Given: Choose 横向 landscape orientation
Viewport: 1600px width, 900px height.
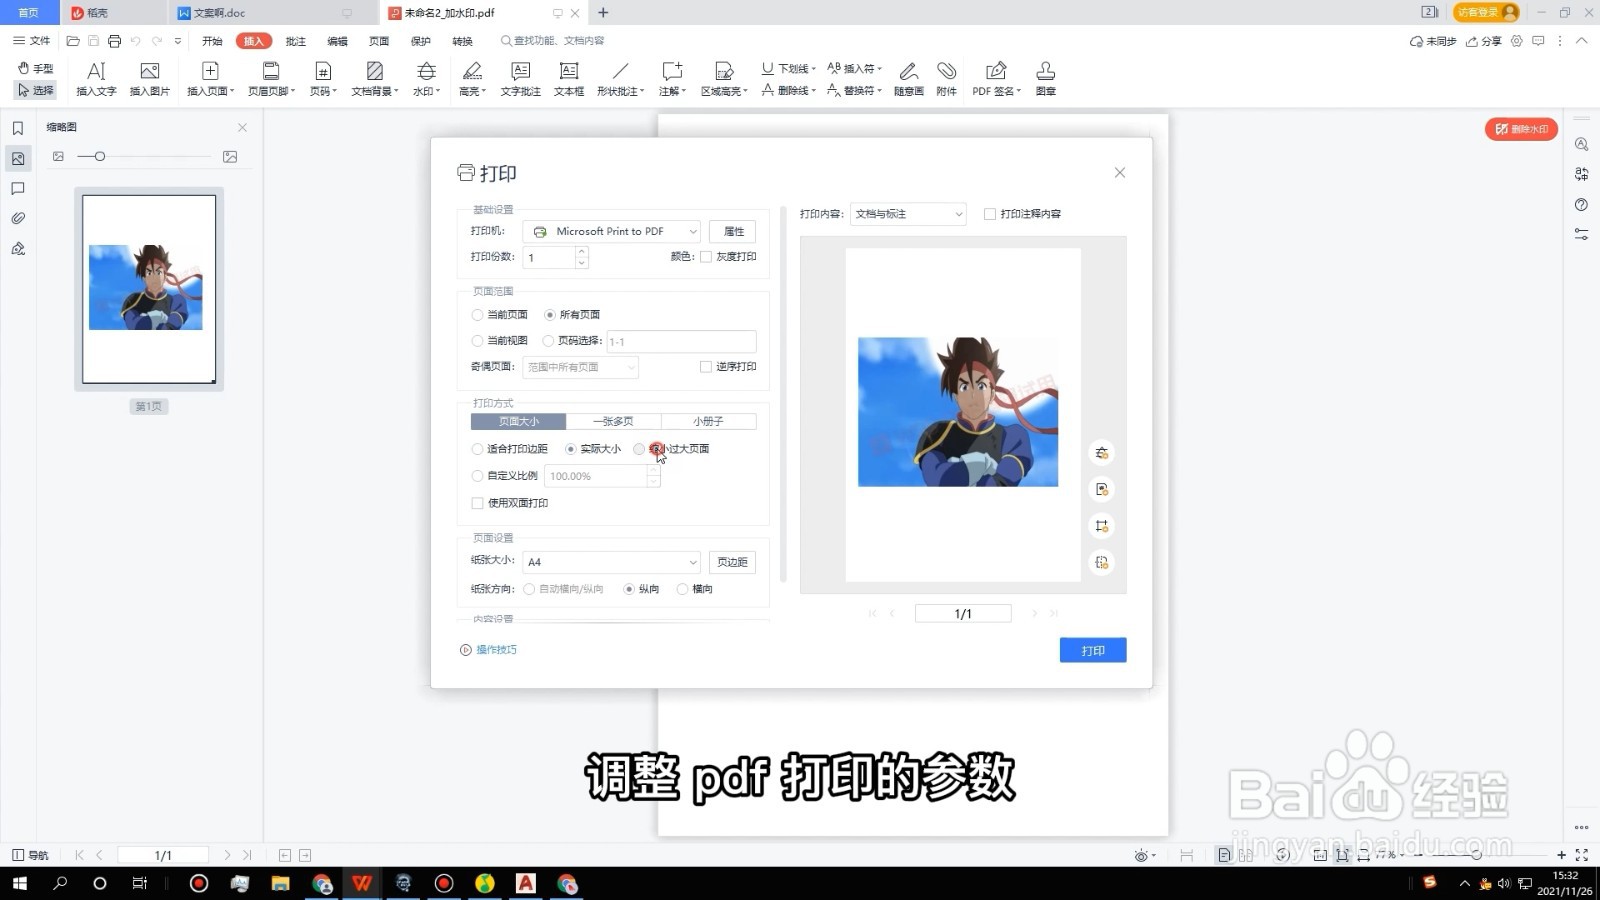Looking at the screenshot, I should pos(683,589).
